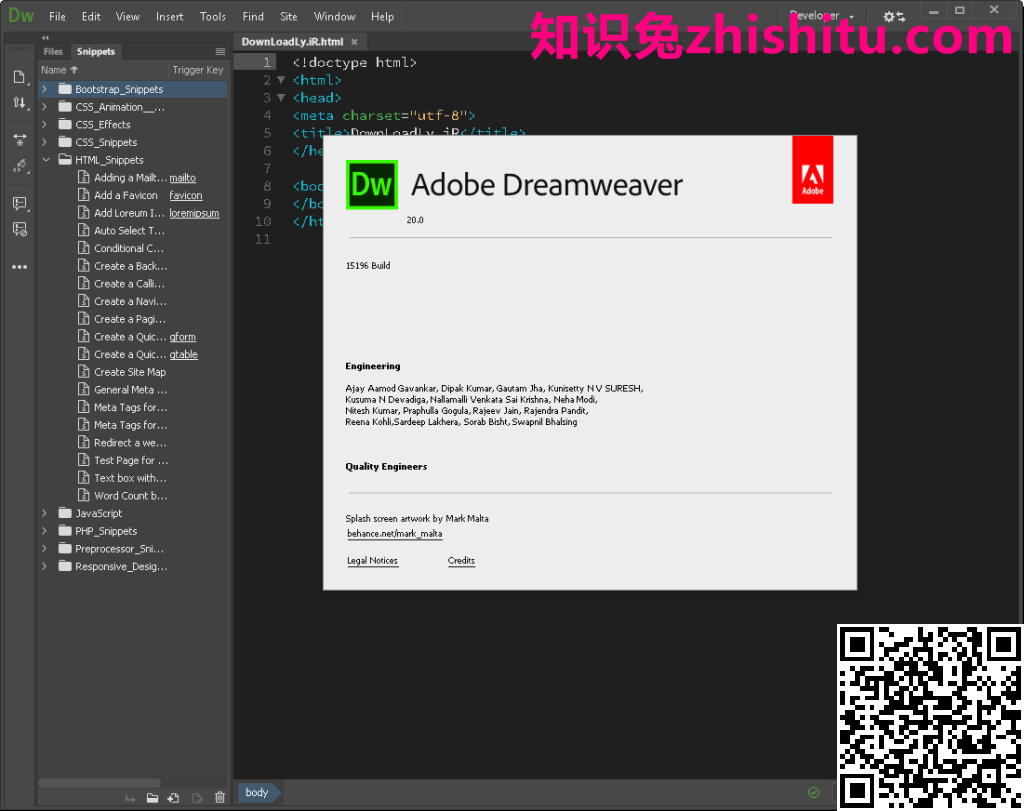Click the Expand All code icon
1024x811 pixels.
click(20, 139)
